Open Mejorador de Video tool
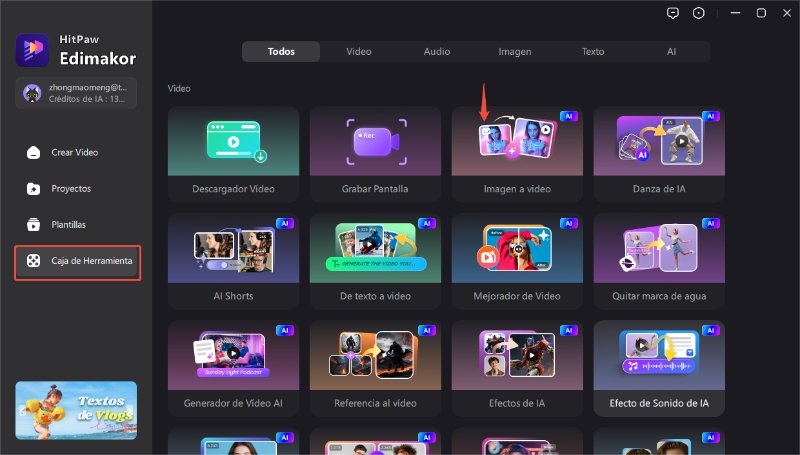Image resolution: width=800 pixels, height=455 pixels. (517, 262)
